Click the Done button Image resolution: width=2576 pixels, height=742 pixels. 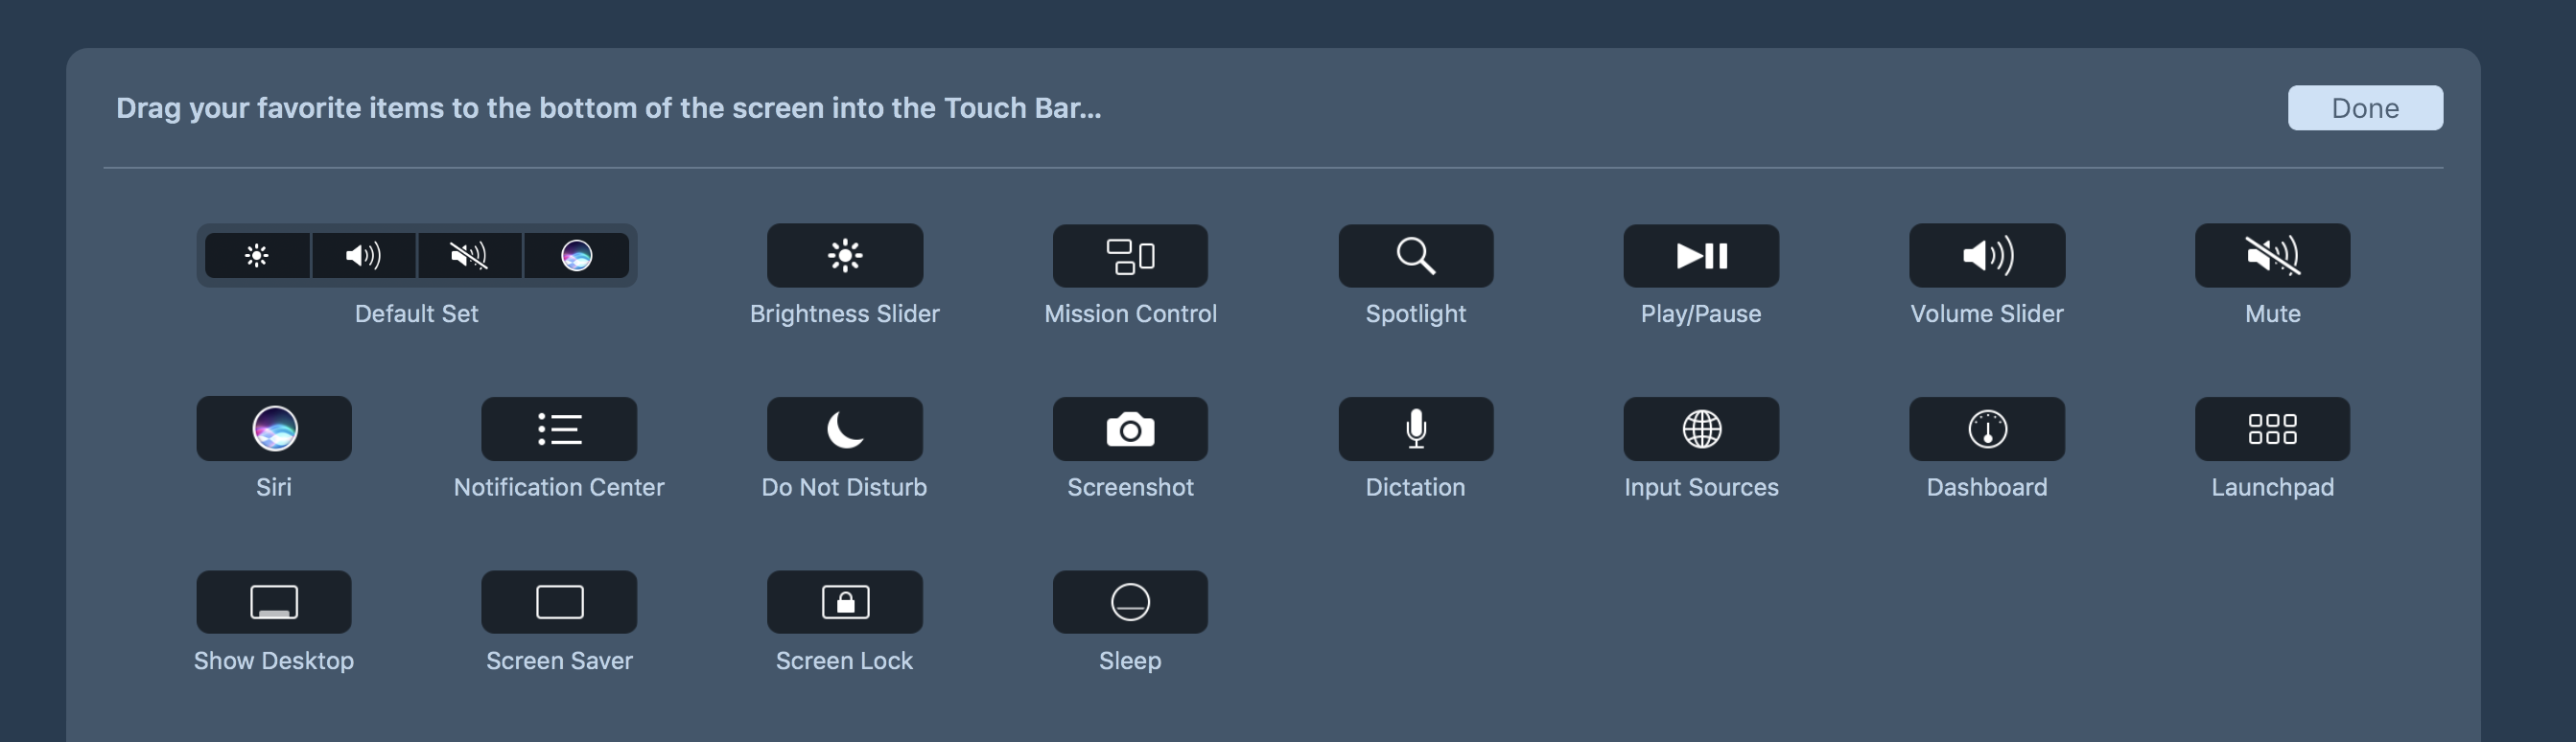[2364, 108]
